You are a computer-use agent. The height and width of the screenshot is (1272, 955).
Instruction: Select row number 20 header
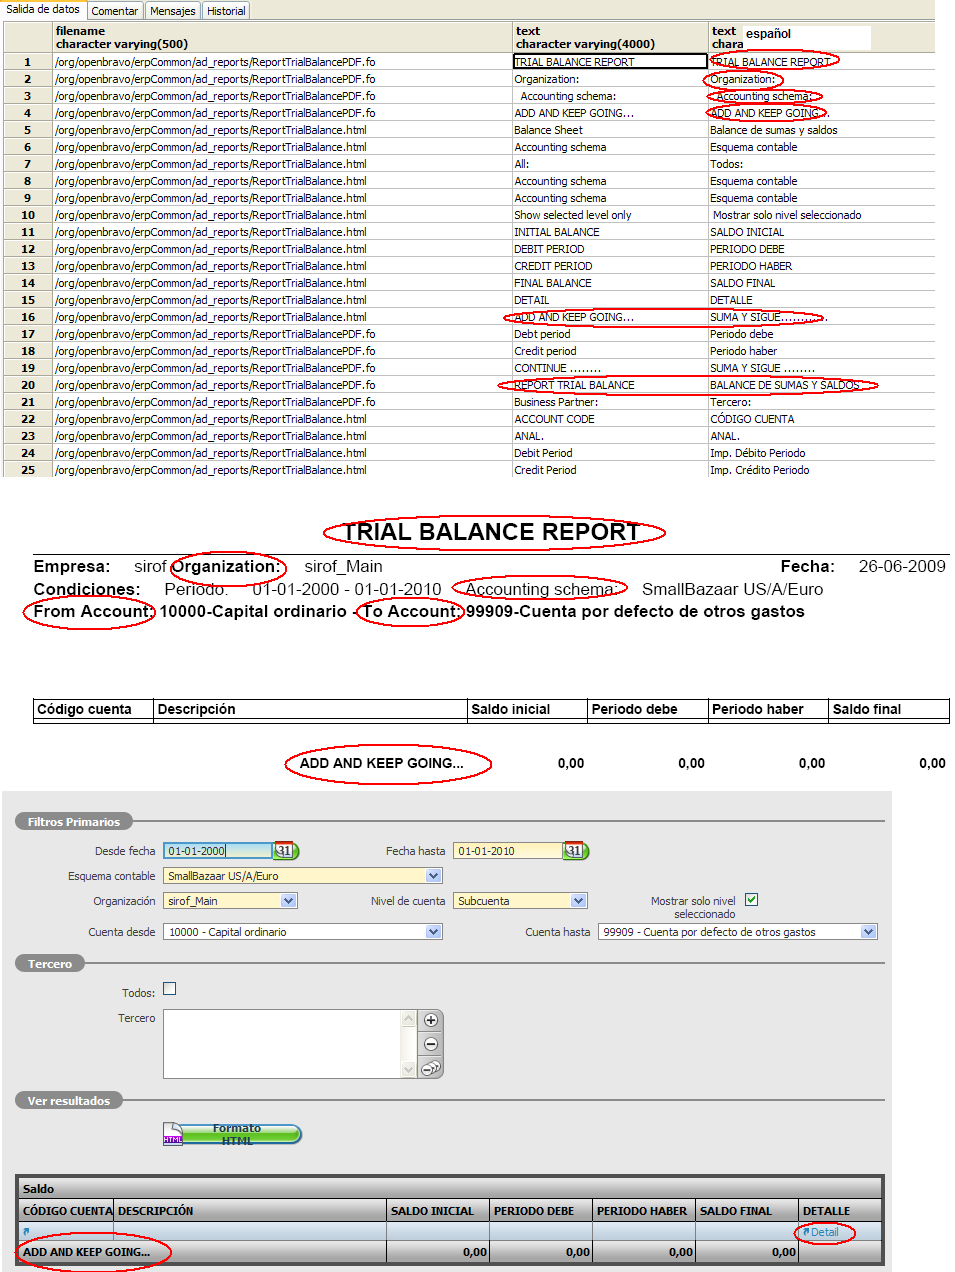coord(27,385)
